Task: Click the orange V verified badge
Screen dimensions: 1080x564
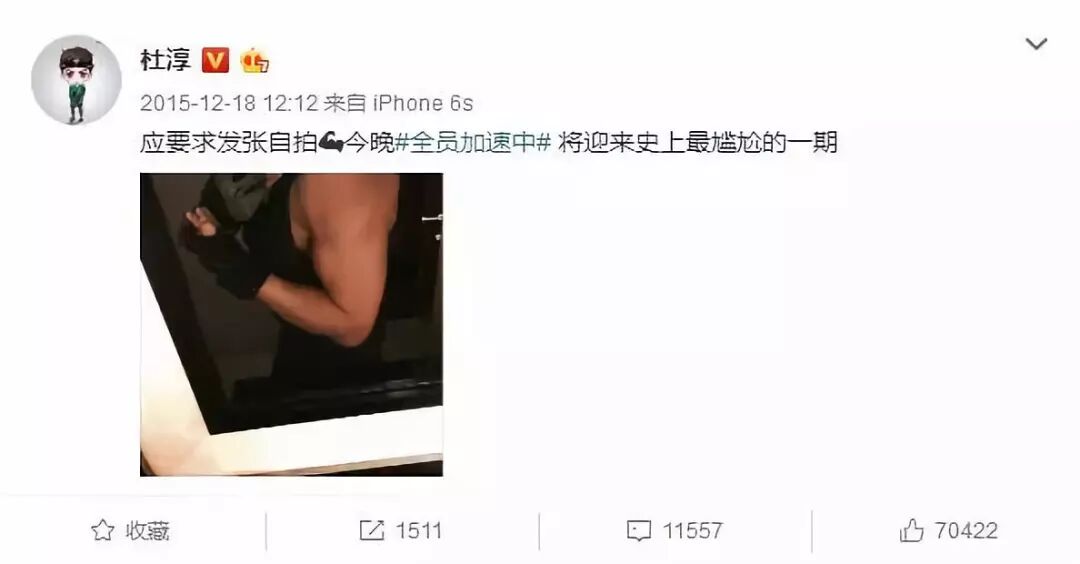Action: pyautogui.click(x=215, y=61)
